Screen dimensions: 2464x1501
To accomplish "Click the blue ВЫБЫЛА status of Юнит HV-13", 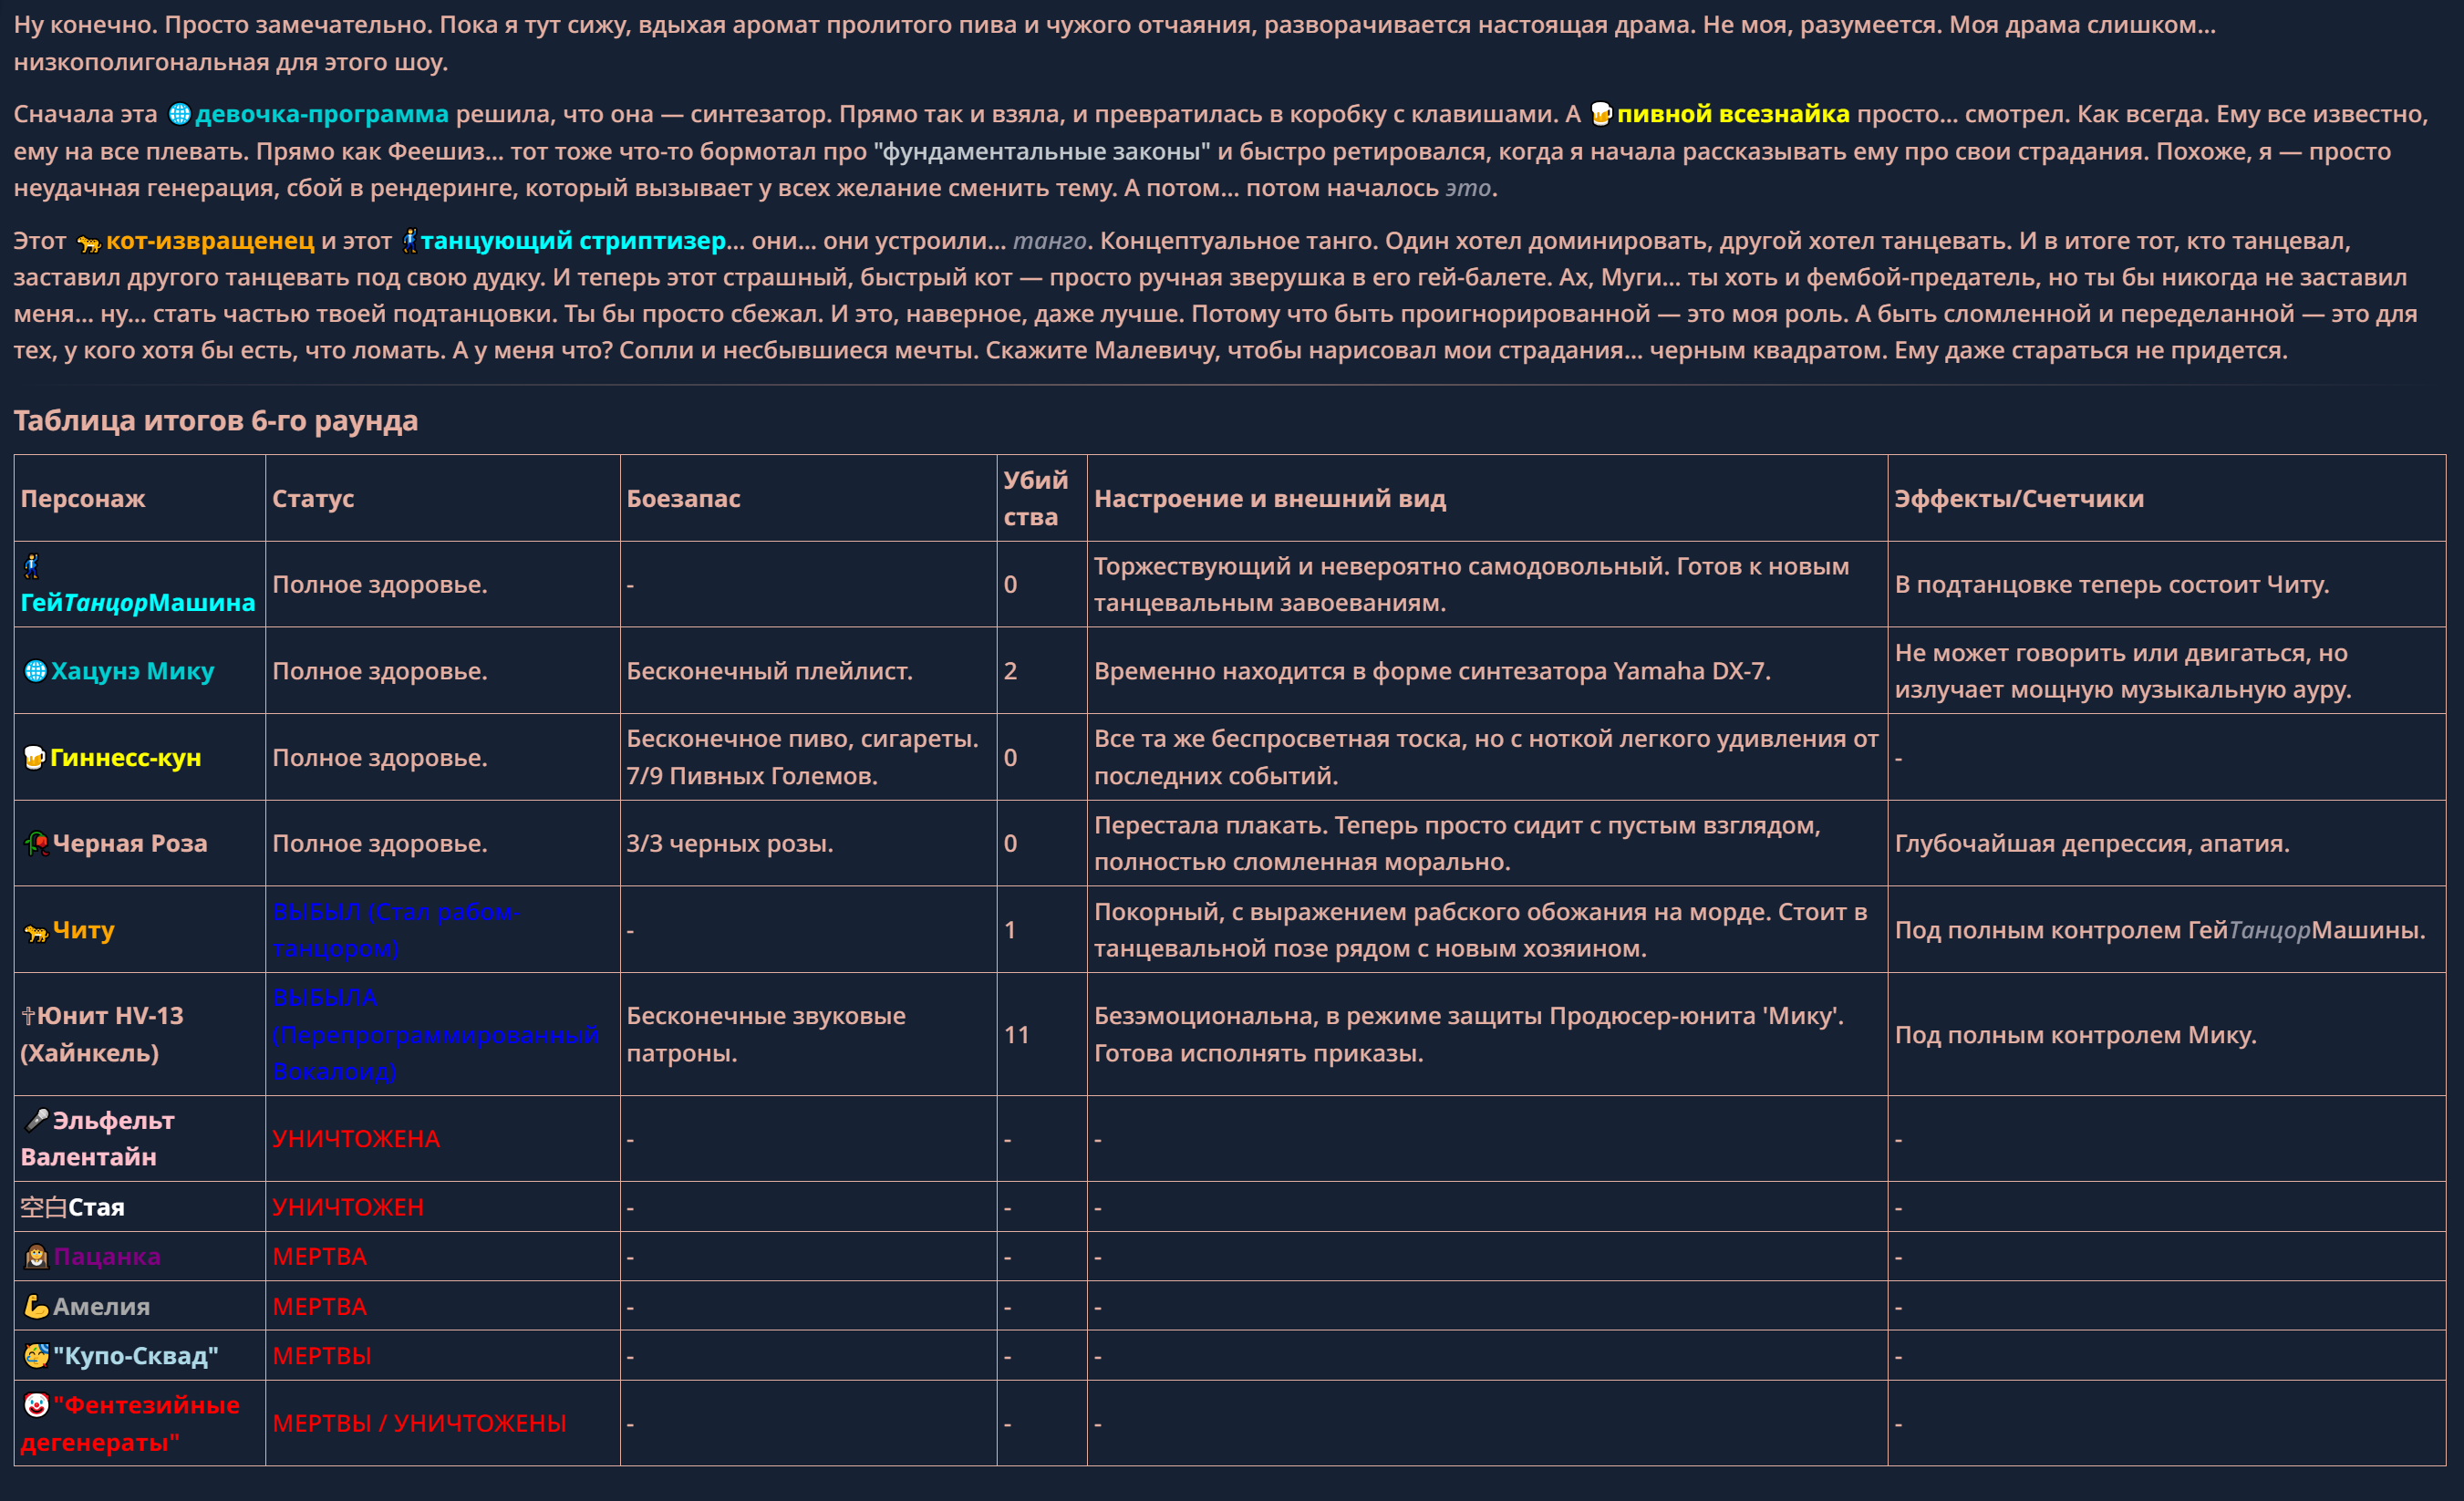I will click(x=435, y=1034).
